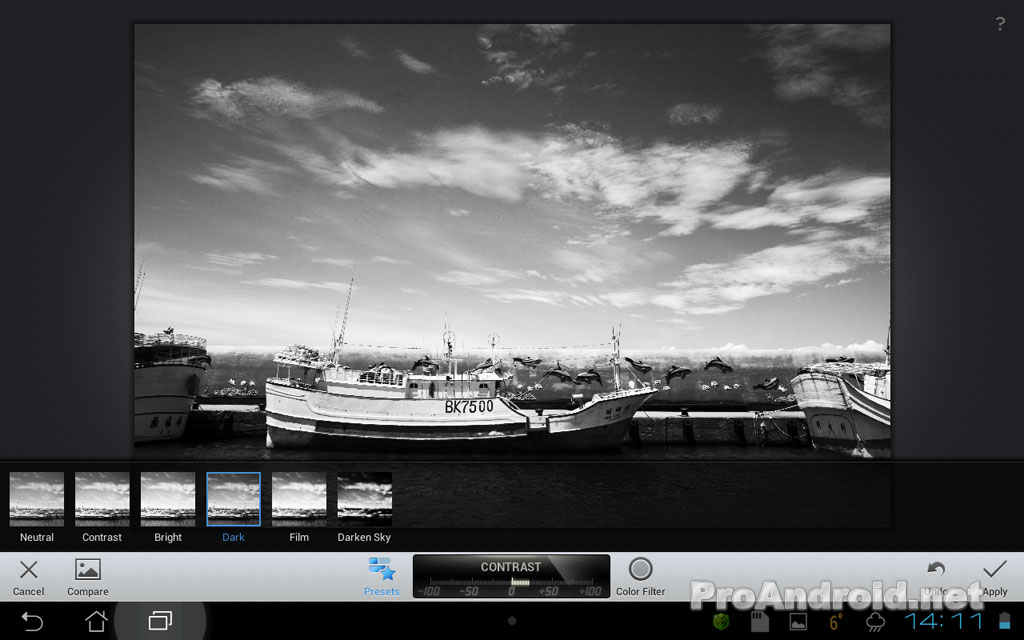This screenshot has height=640, width=1024.
Task: Open the Color Filter option
Action: coord(640,577)
